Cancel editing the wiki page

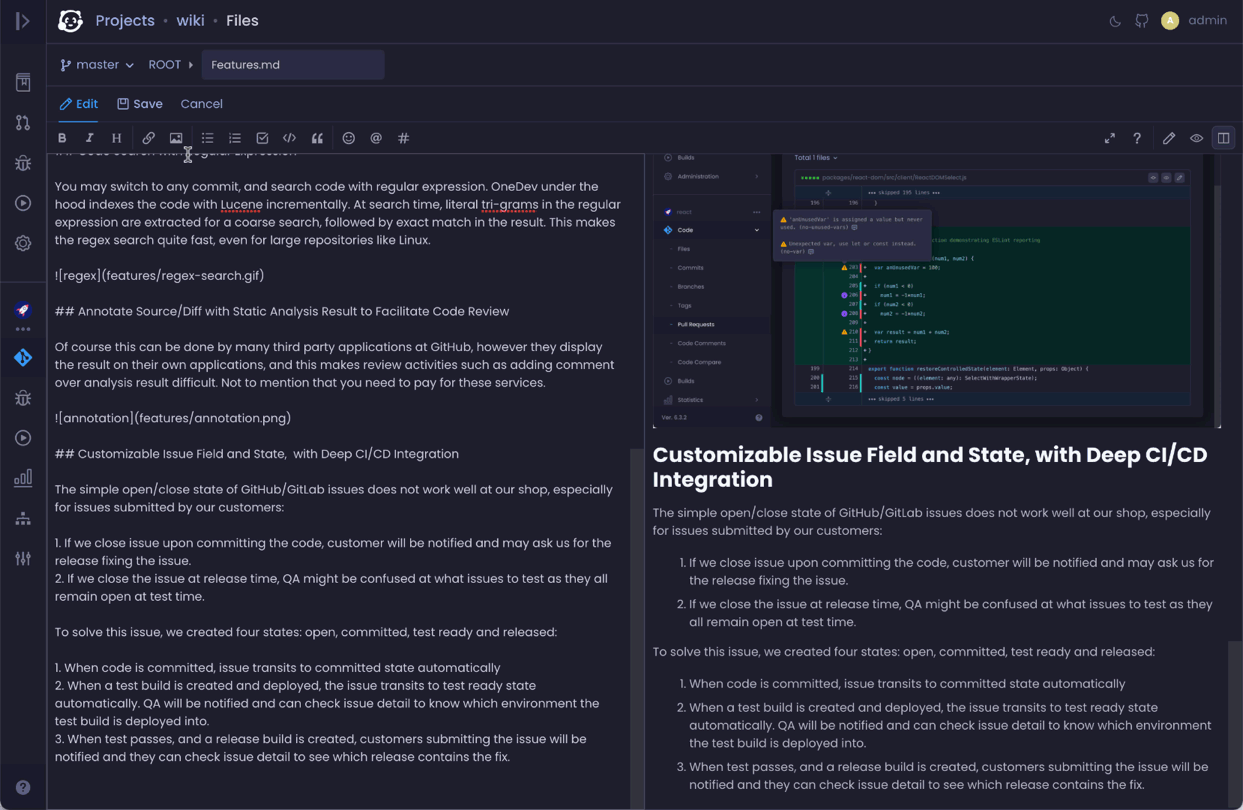201,103
